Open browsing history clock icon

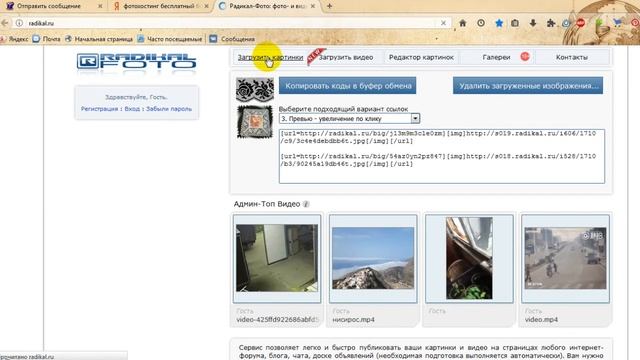[x=481, y=23]
